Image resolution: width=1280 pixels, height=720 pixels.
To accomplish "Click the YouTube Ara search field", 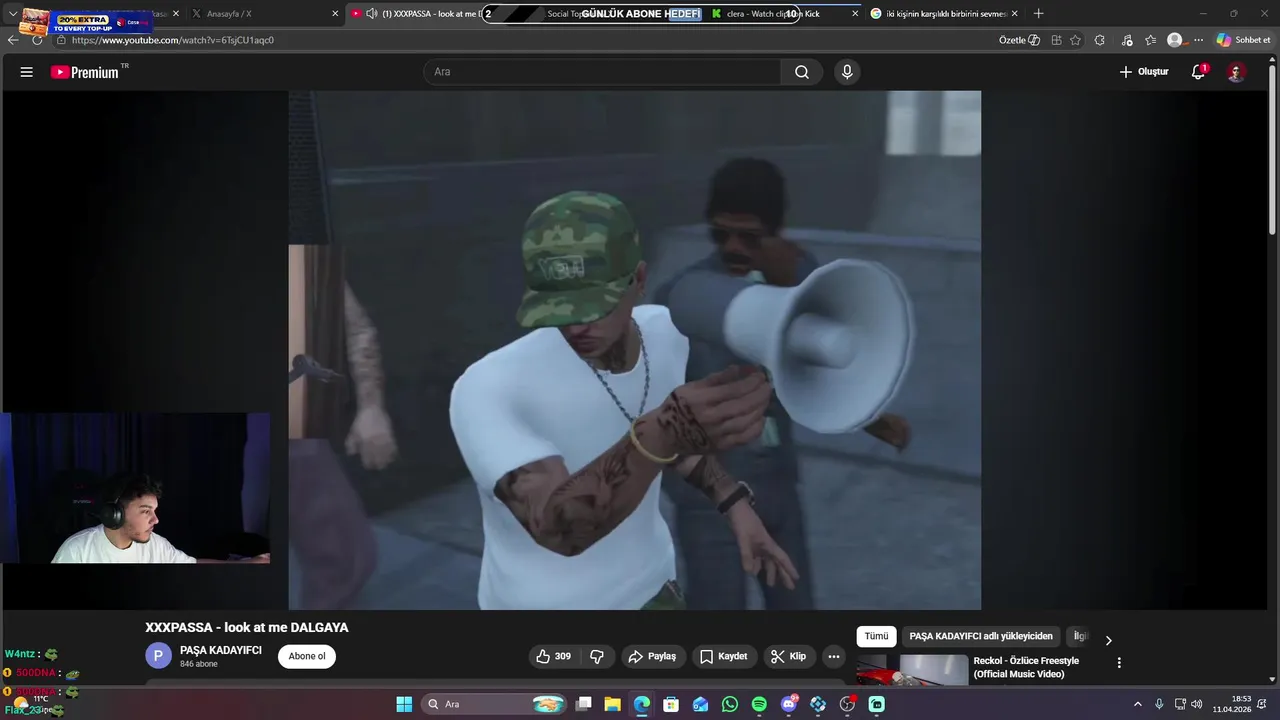I will [602, 72].
